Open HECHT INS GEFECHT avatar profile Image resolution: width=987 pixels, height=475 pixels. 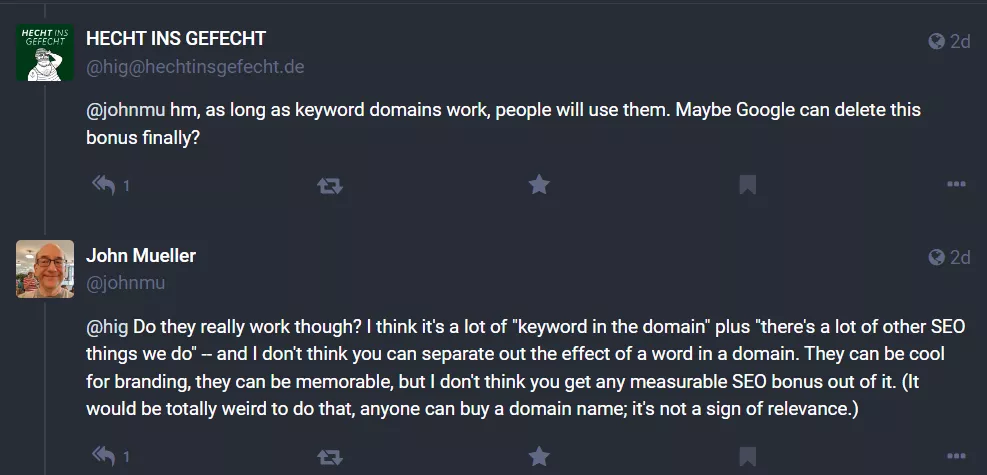coord(45,52)
